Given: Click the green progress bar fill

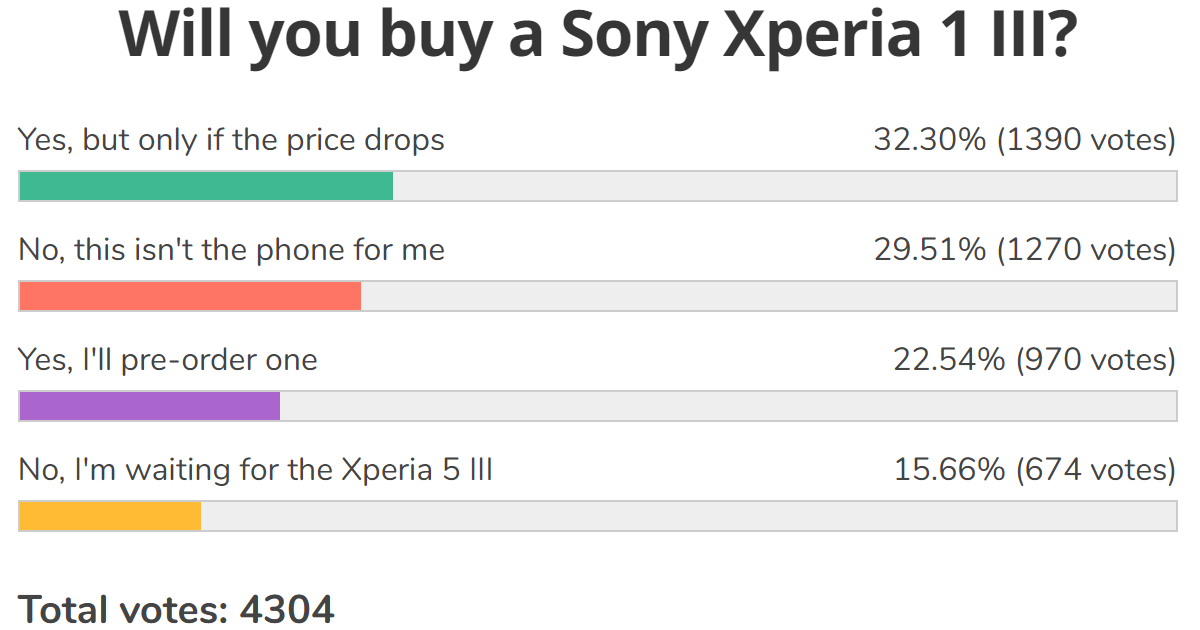Looking at the screenshot, I should pos(206,186).
